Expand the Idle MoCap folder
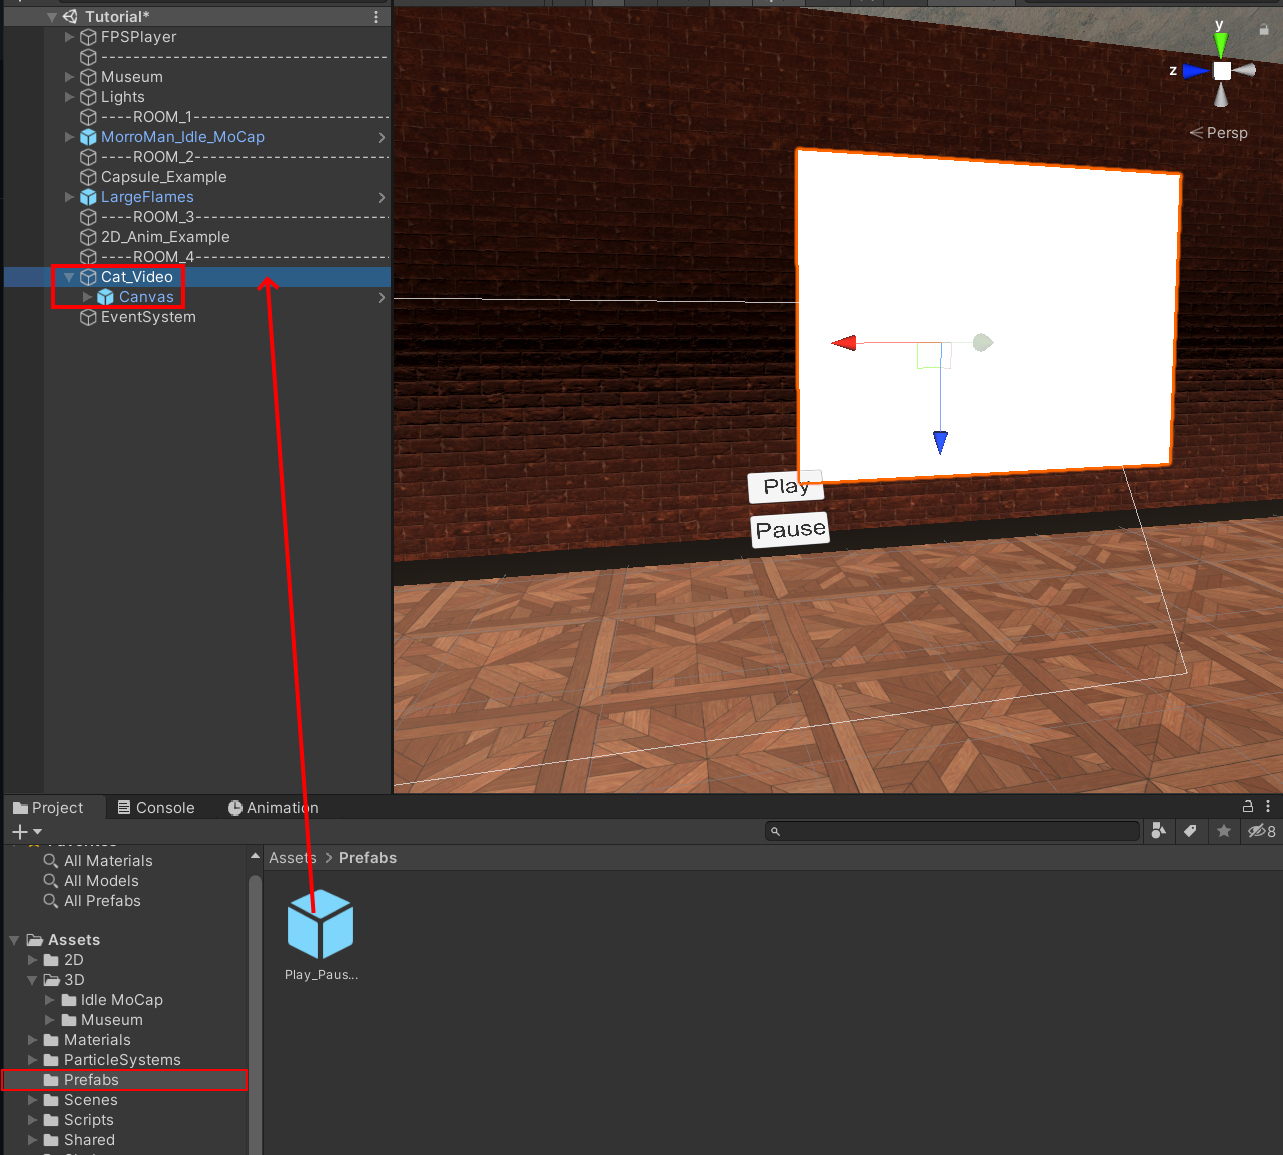 point(50,1000)
